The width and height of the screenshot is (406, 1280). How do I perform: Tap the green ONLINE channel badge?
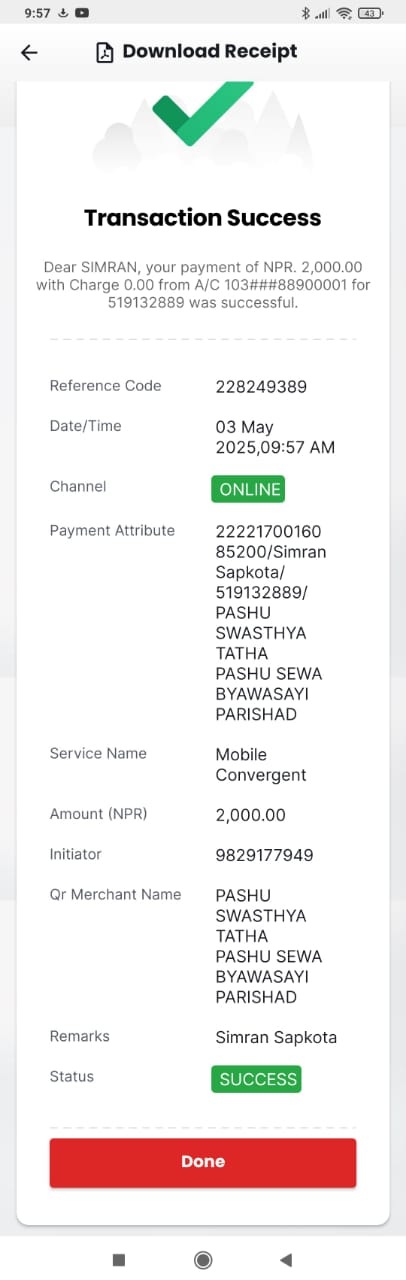point(248,489)
